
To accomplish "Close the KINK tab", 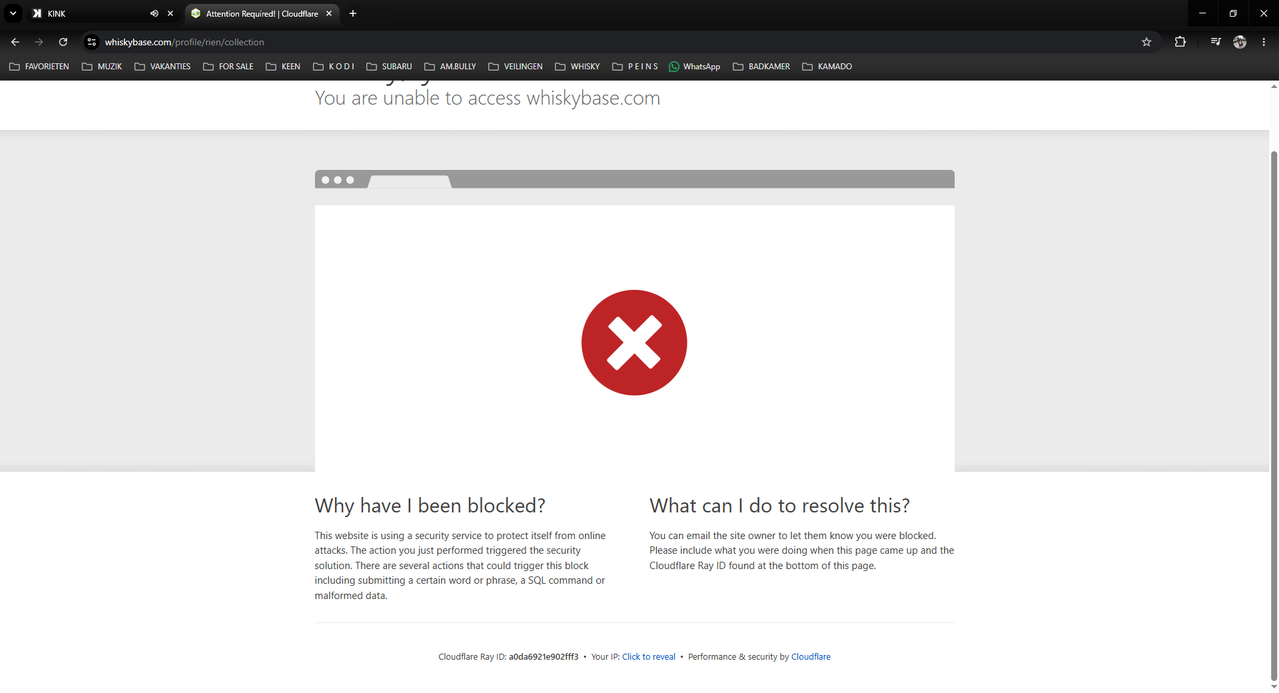I will pyautogui.click(x=170, y=14).
